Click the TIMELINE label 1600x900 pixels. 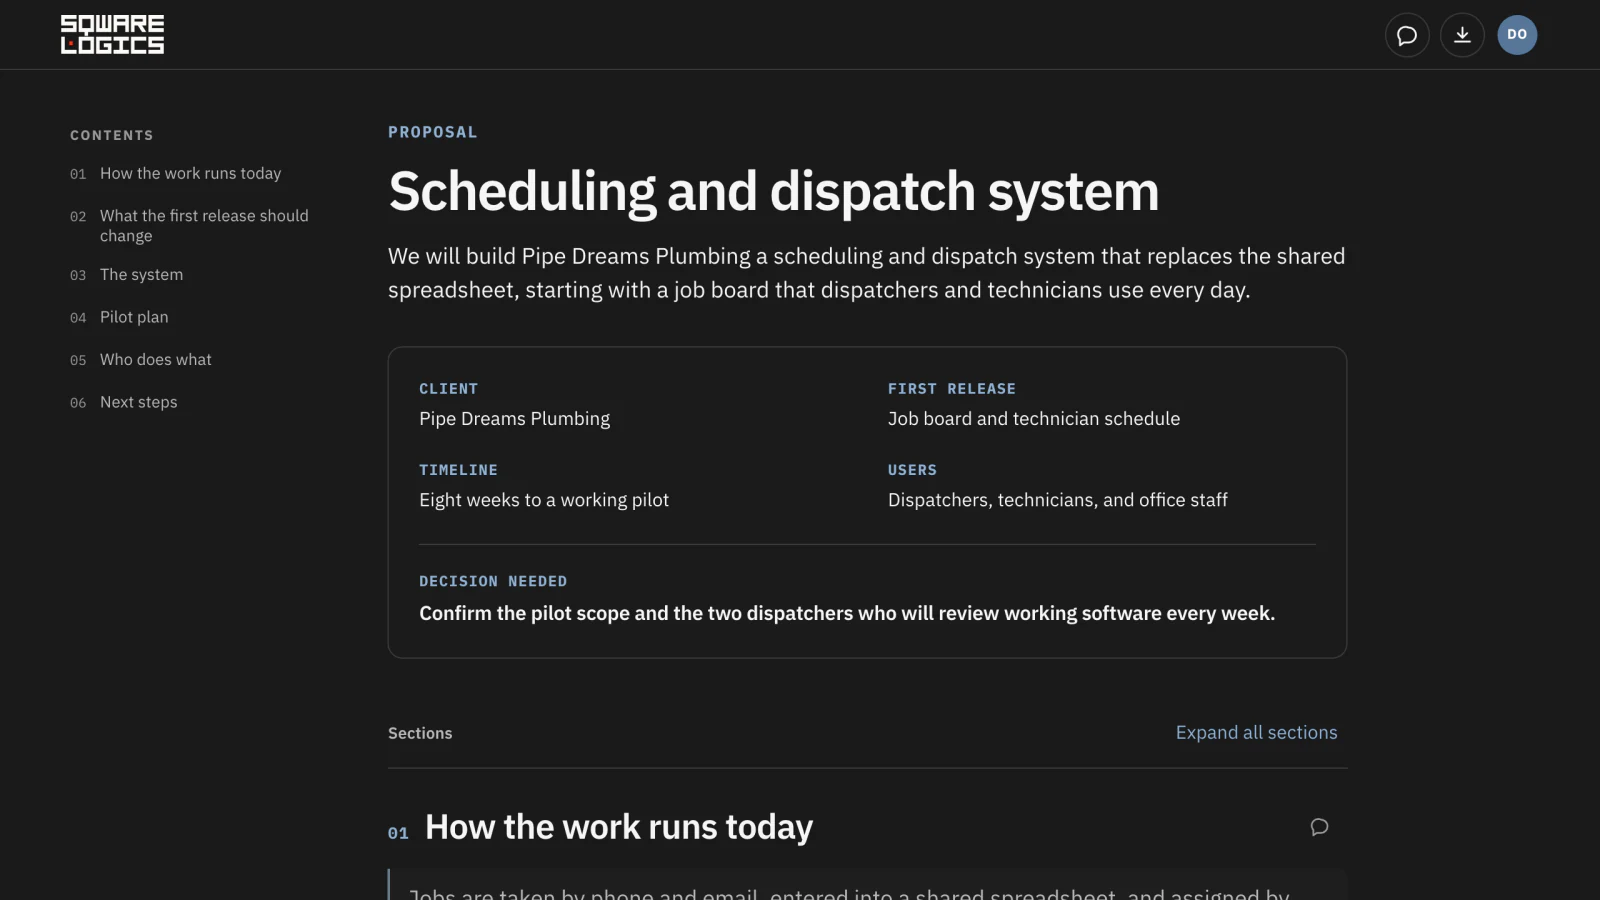[458, 470]
